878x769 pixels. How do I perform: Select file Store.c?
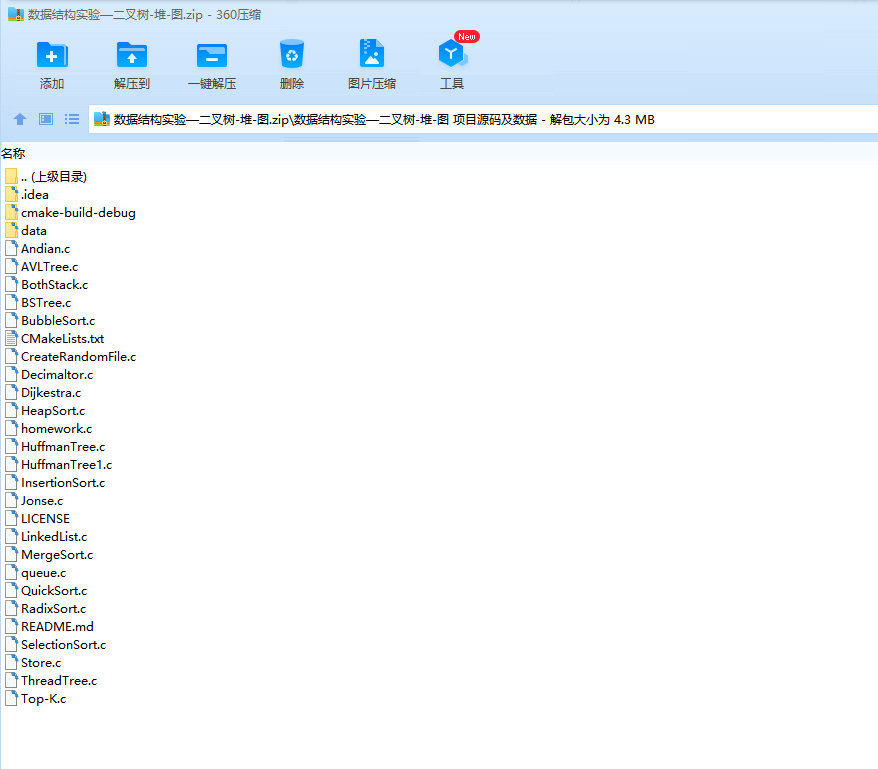coord(33,663)
